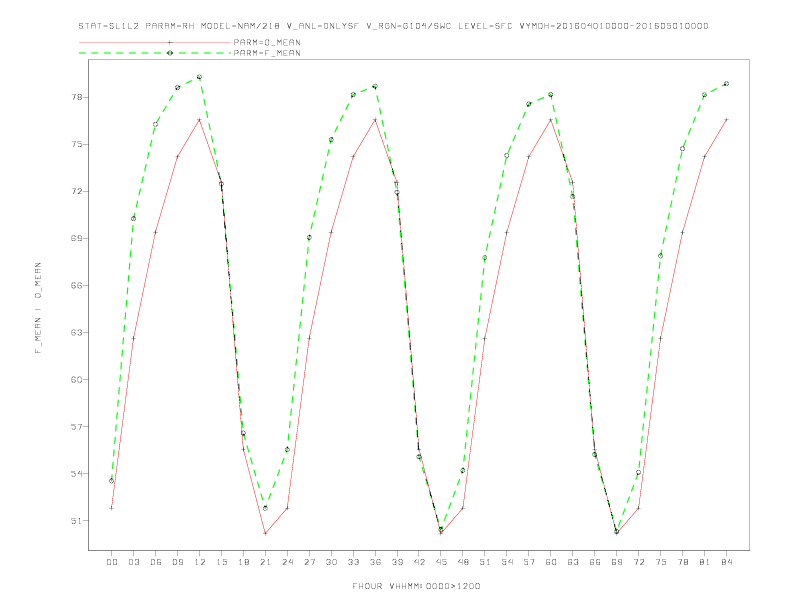This screenshot has width=792, height=612.
Task: Click y-axis tick label 78
Action: 76,97
